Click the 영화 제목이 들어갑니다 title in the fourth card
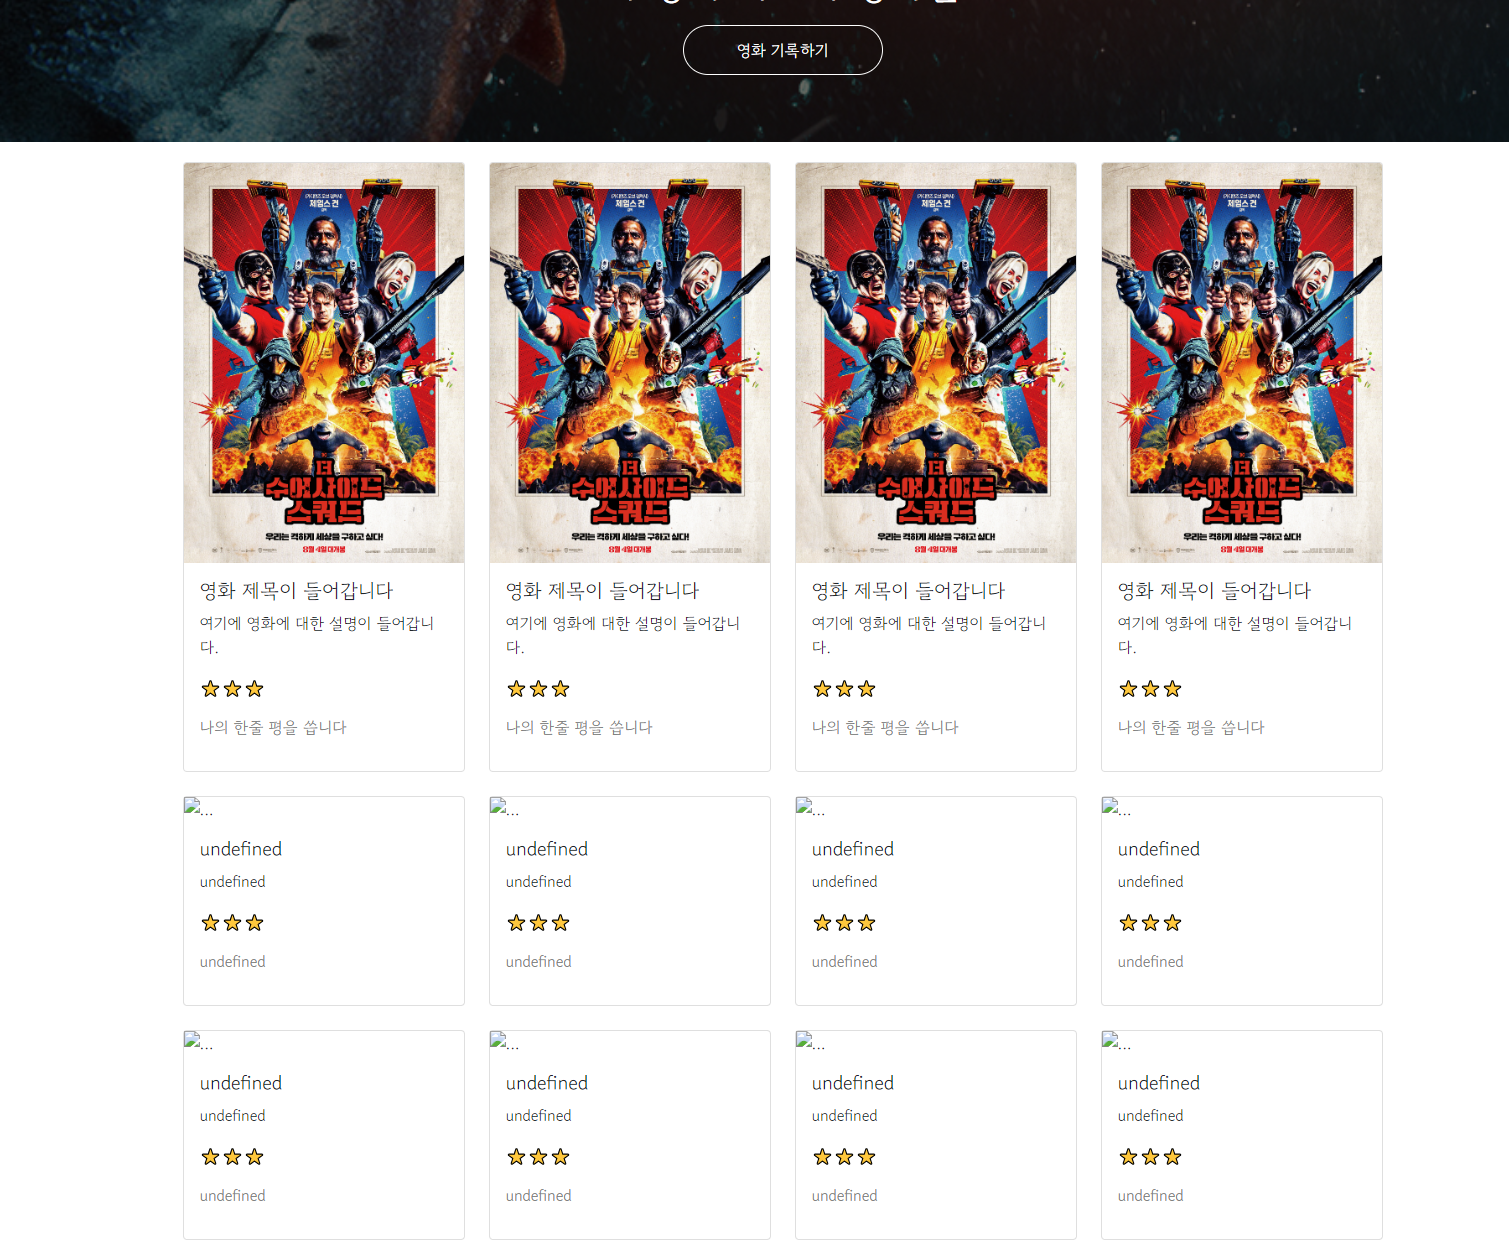The height and width of the screenshot is (1256, 1509). coord(1215,591)
